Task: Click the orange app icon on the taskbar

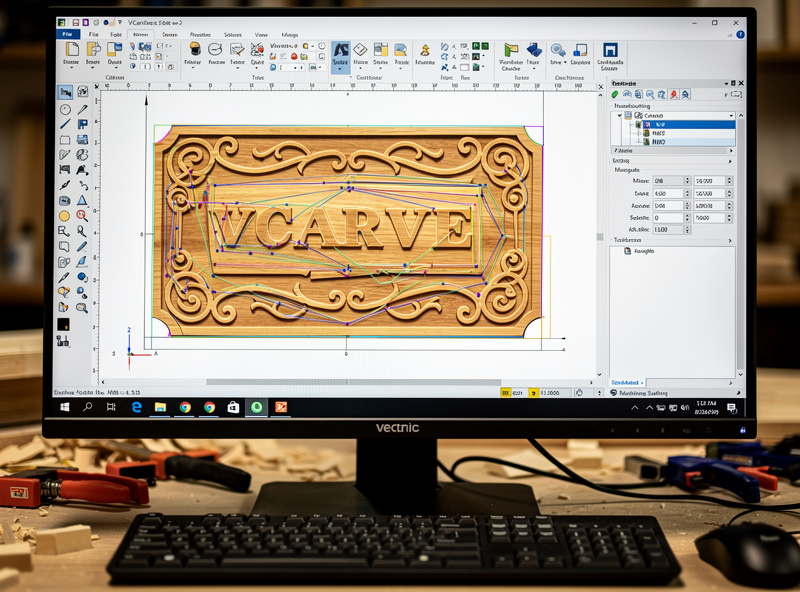Action: coord(281,407)
